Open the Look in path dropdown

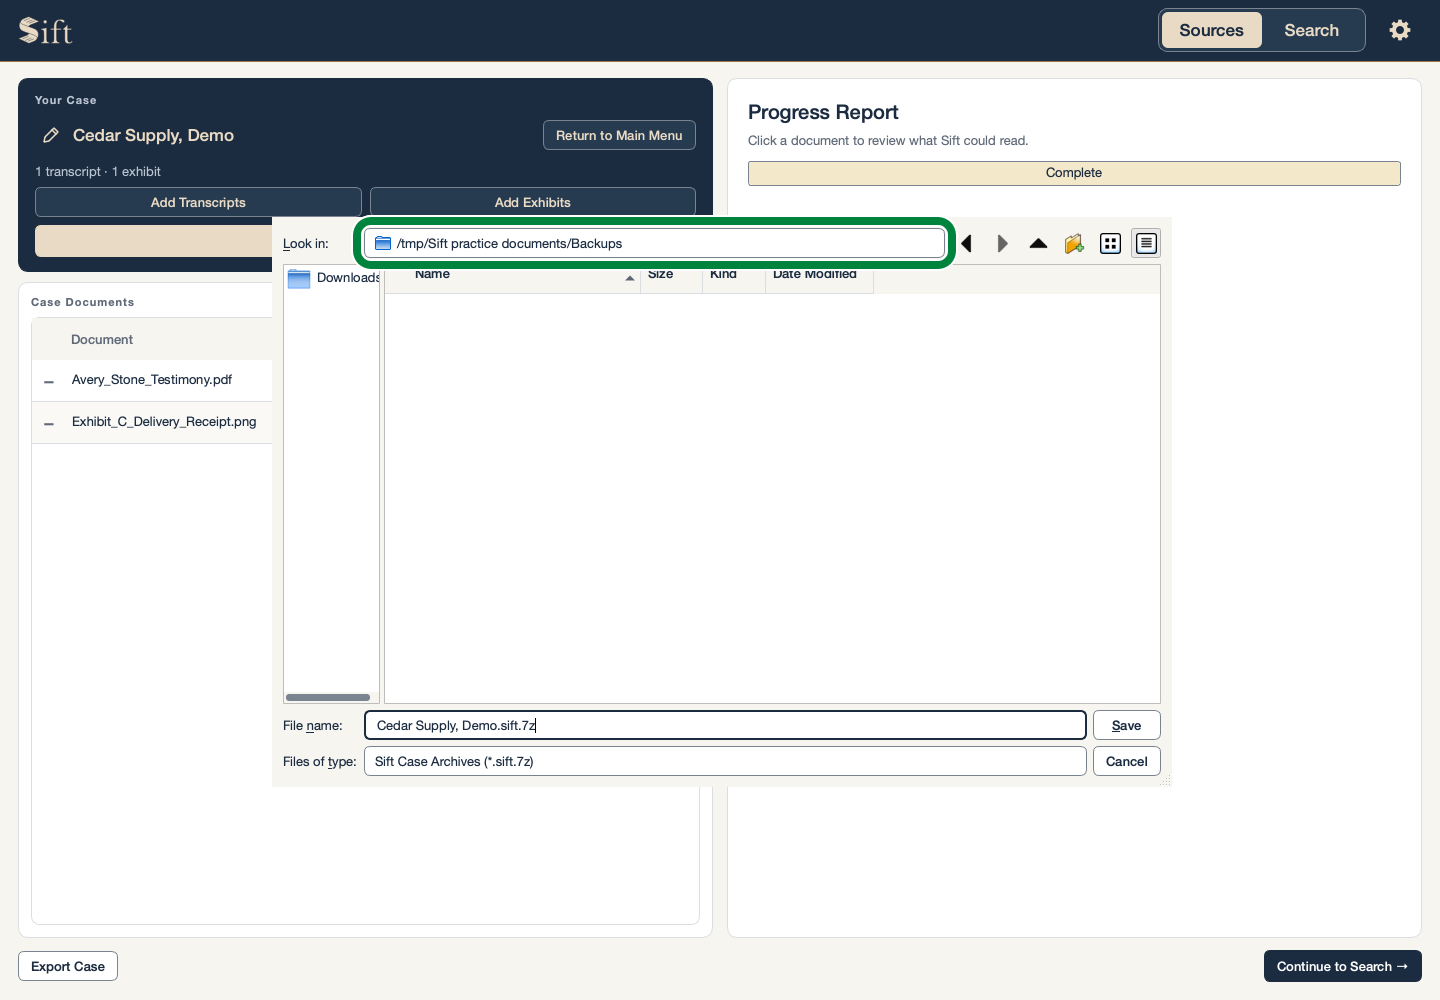pyautogui.click(x=655, y=243)
